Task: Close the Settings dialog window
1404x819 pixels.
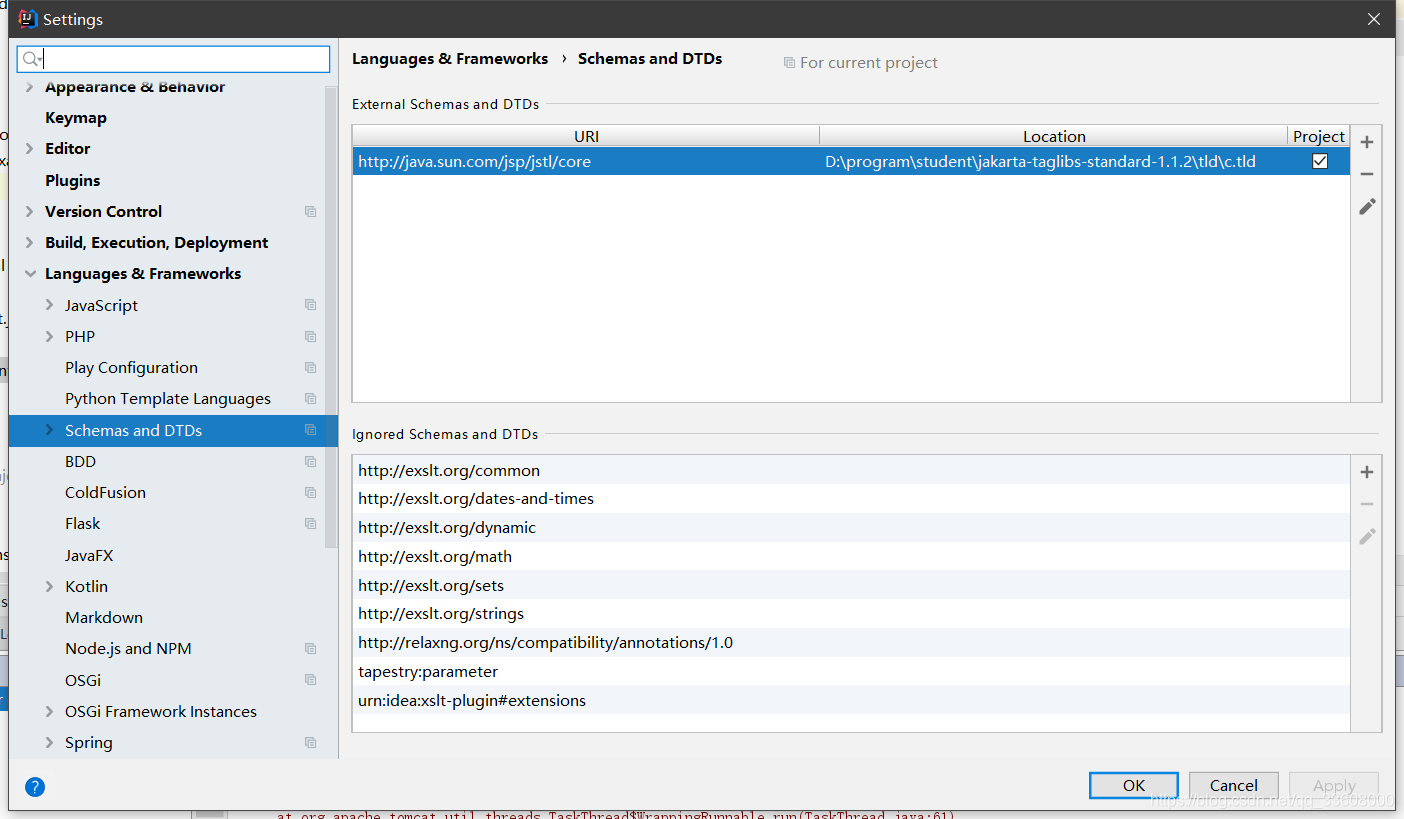Action: (1374, 19)
